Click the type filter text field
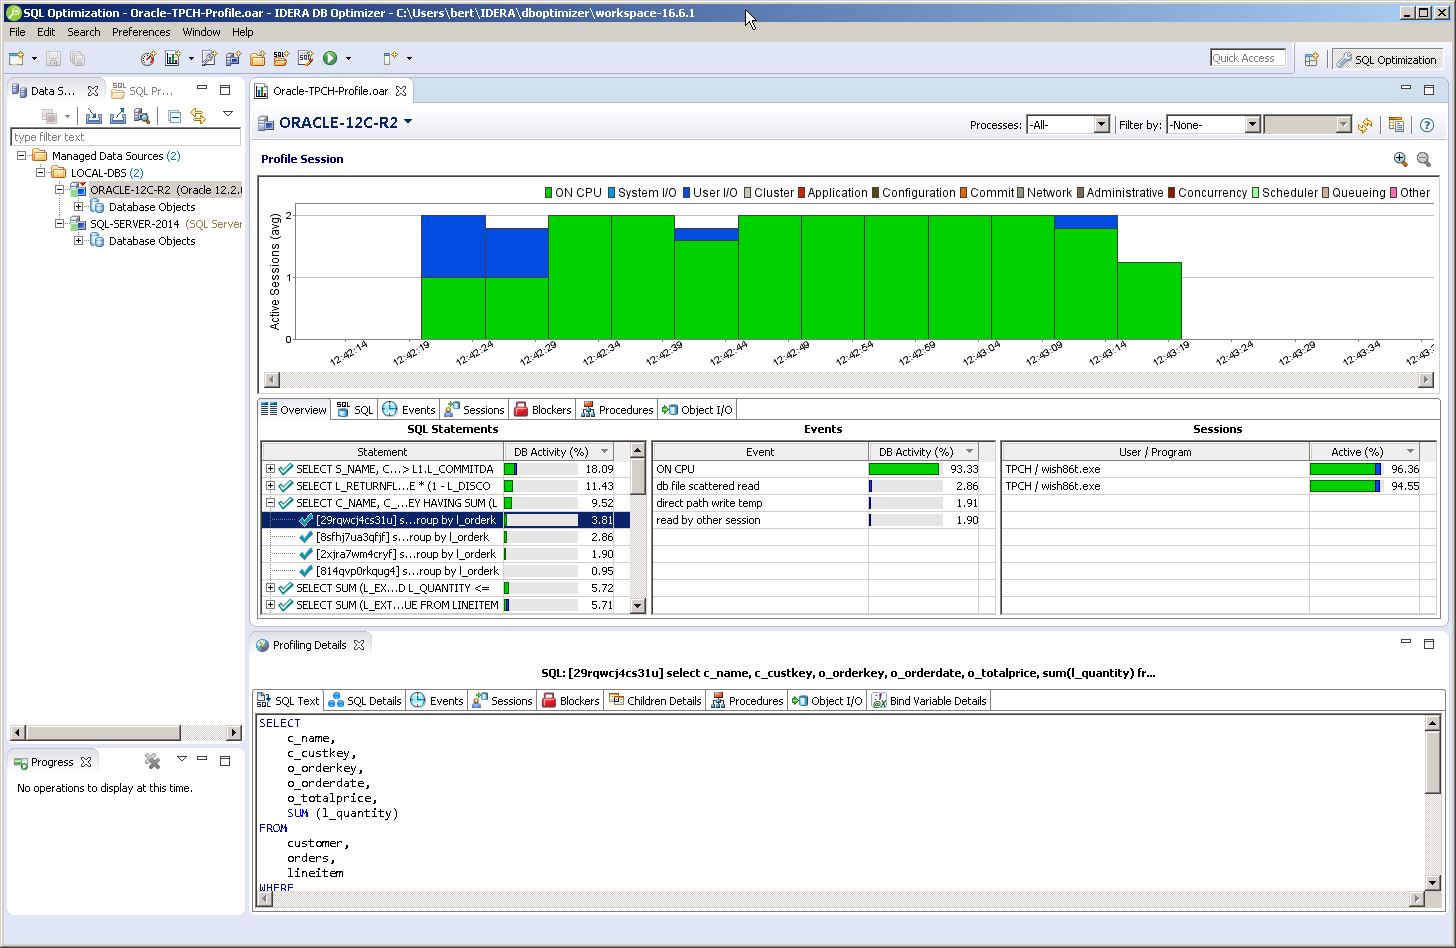Screen dimensions: 1456x948 coord(125,137)
